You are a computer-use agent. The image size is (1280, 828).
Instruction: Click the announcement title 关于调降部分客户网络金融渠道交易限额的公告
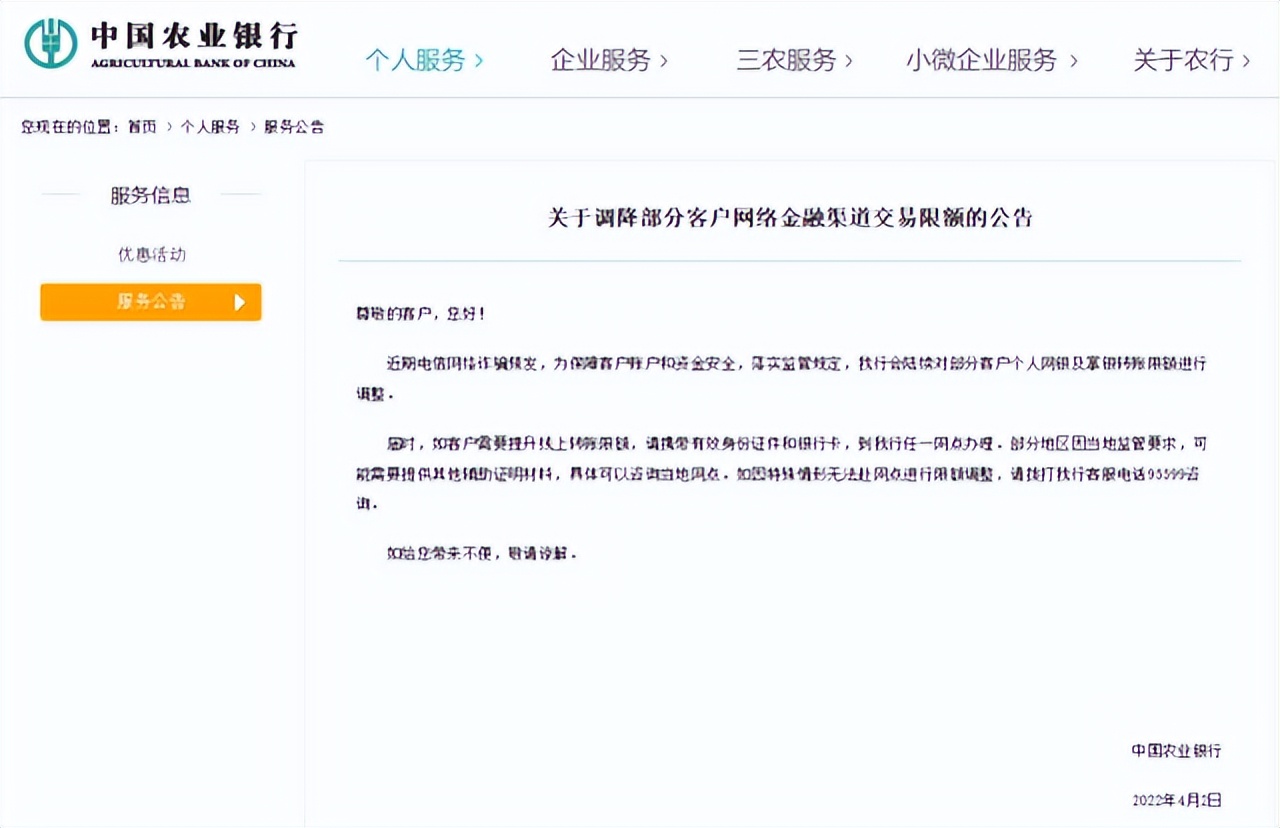coord(789,217)
